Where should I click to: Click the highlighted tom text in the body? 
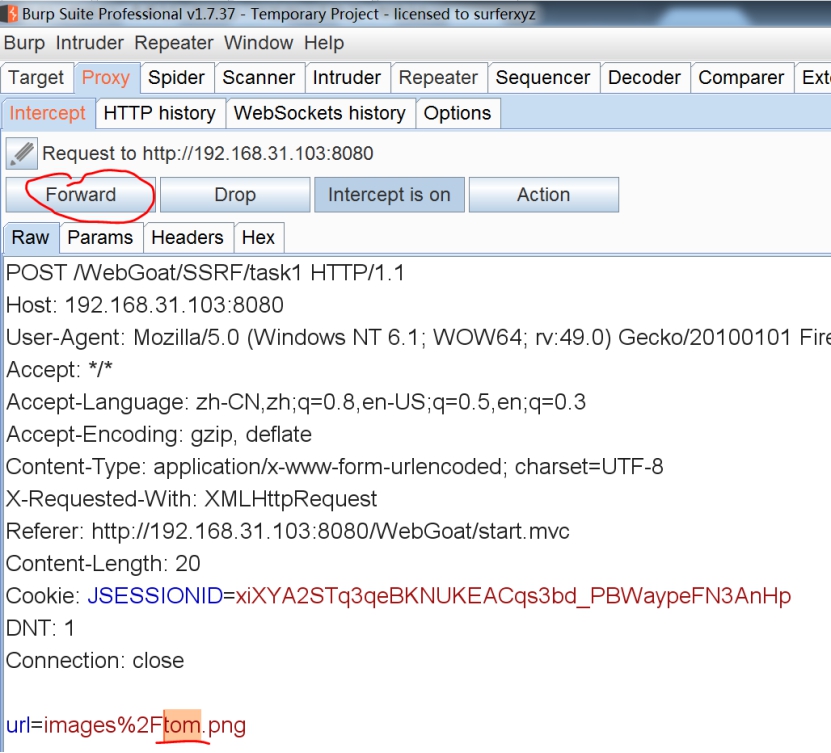[x=182, y=726]
